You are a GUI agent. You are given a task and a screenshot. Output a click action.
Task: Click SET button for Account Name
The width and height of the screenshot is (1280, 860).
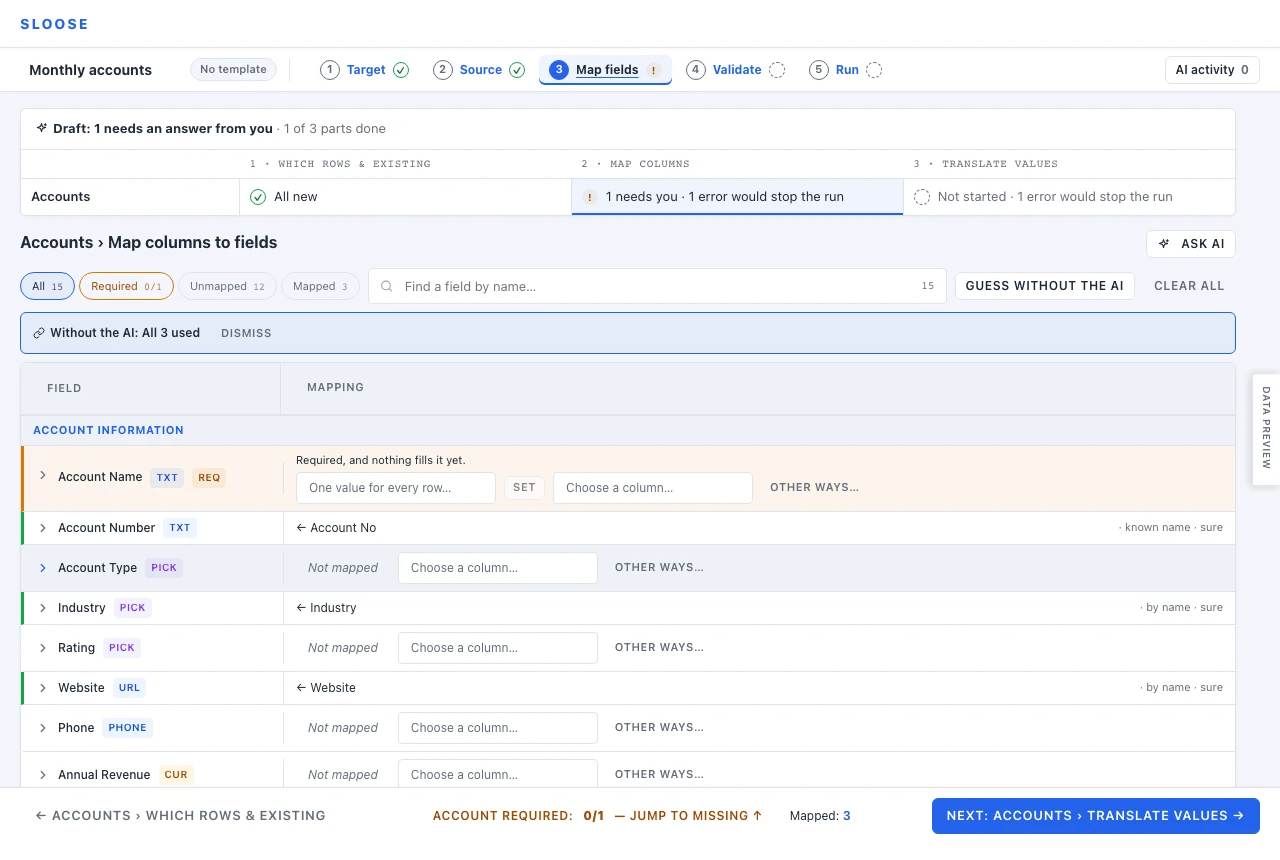pyautogui.click(x=524, y=488)
